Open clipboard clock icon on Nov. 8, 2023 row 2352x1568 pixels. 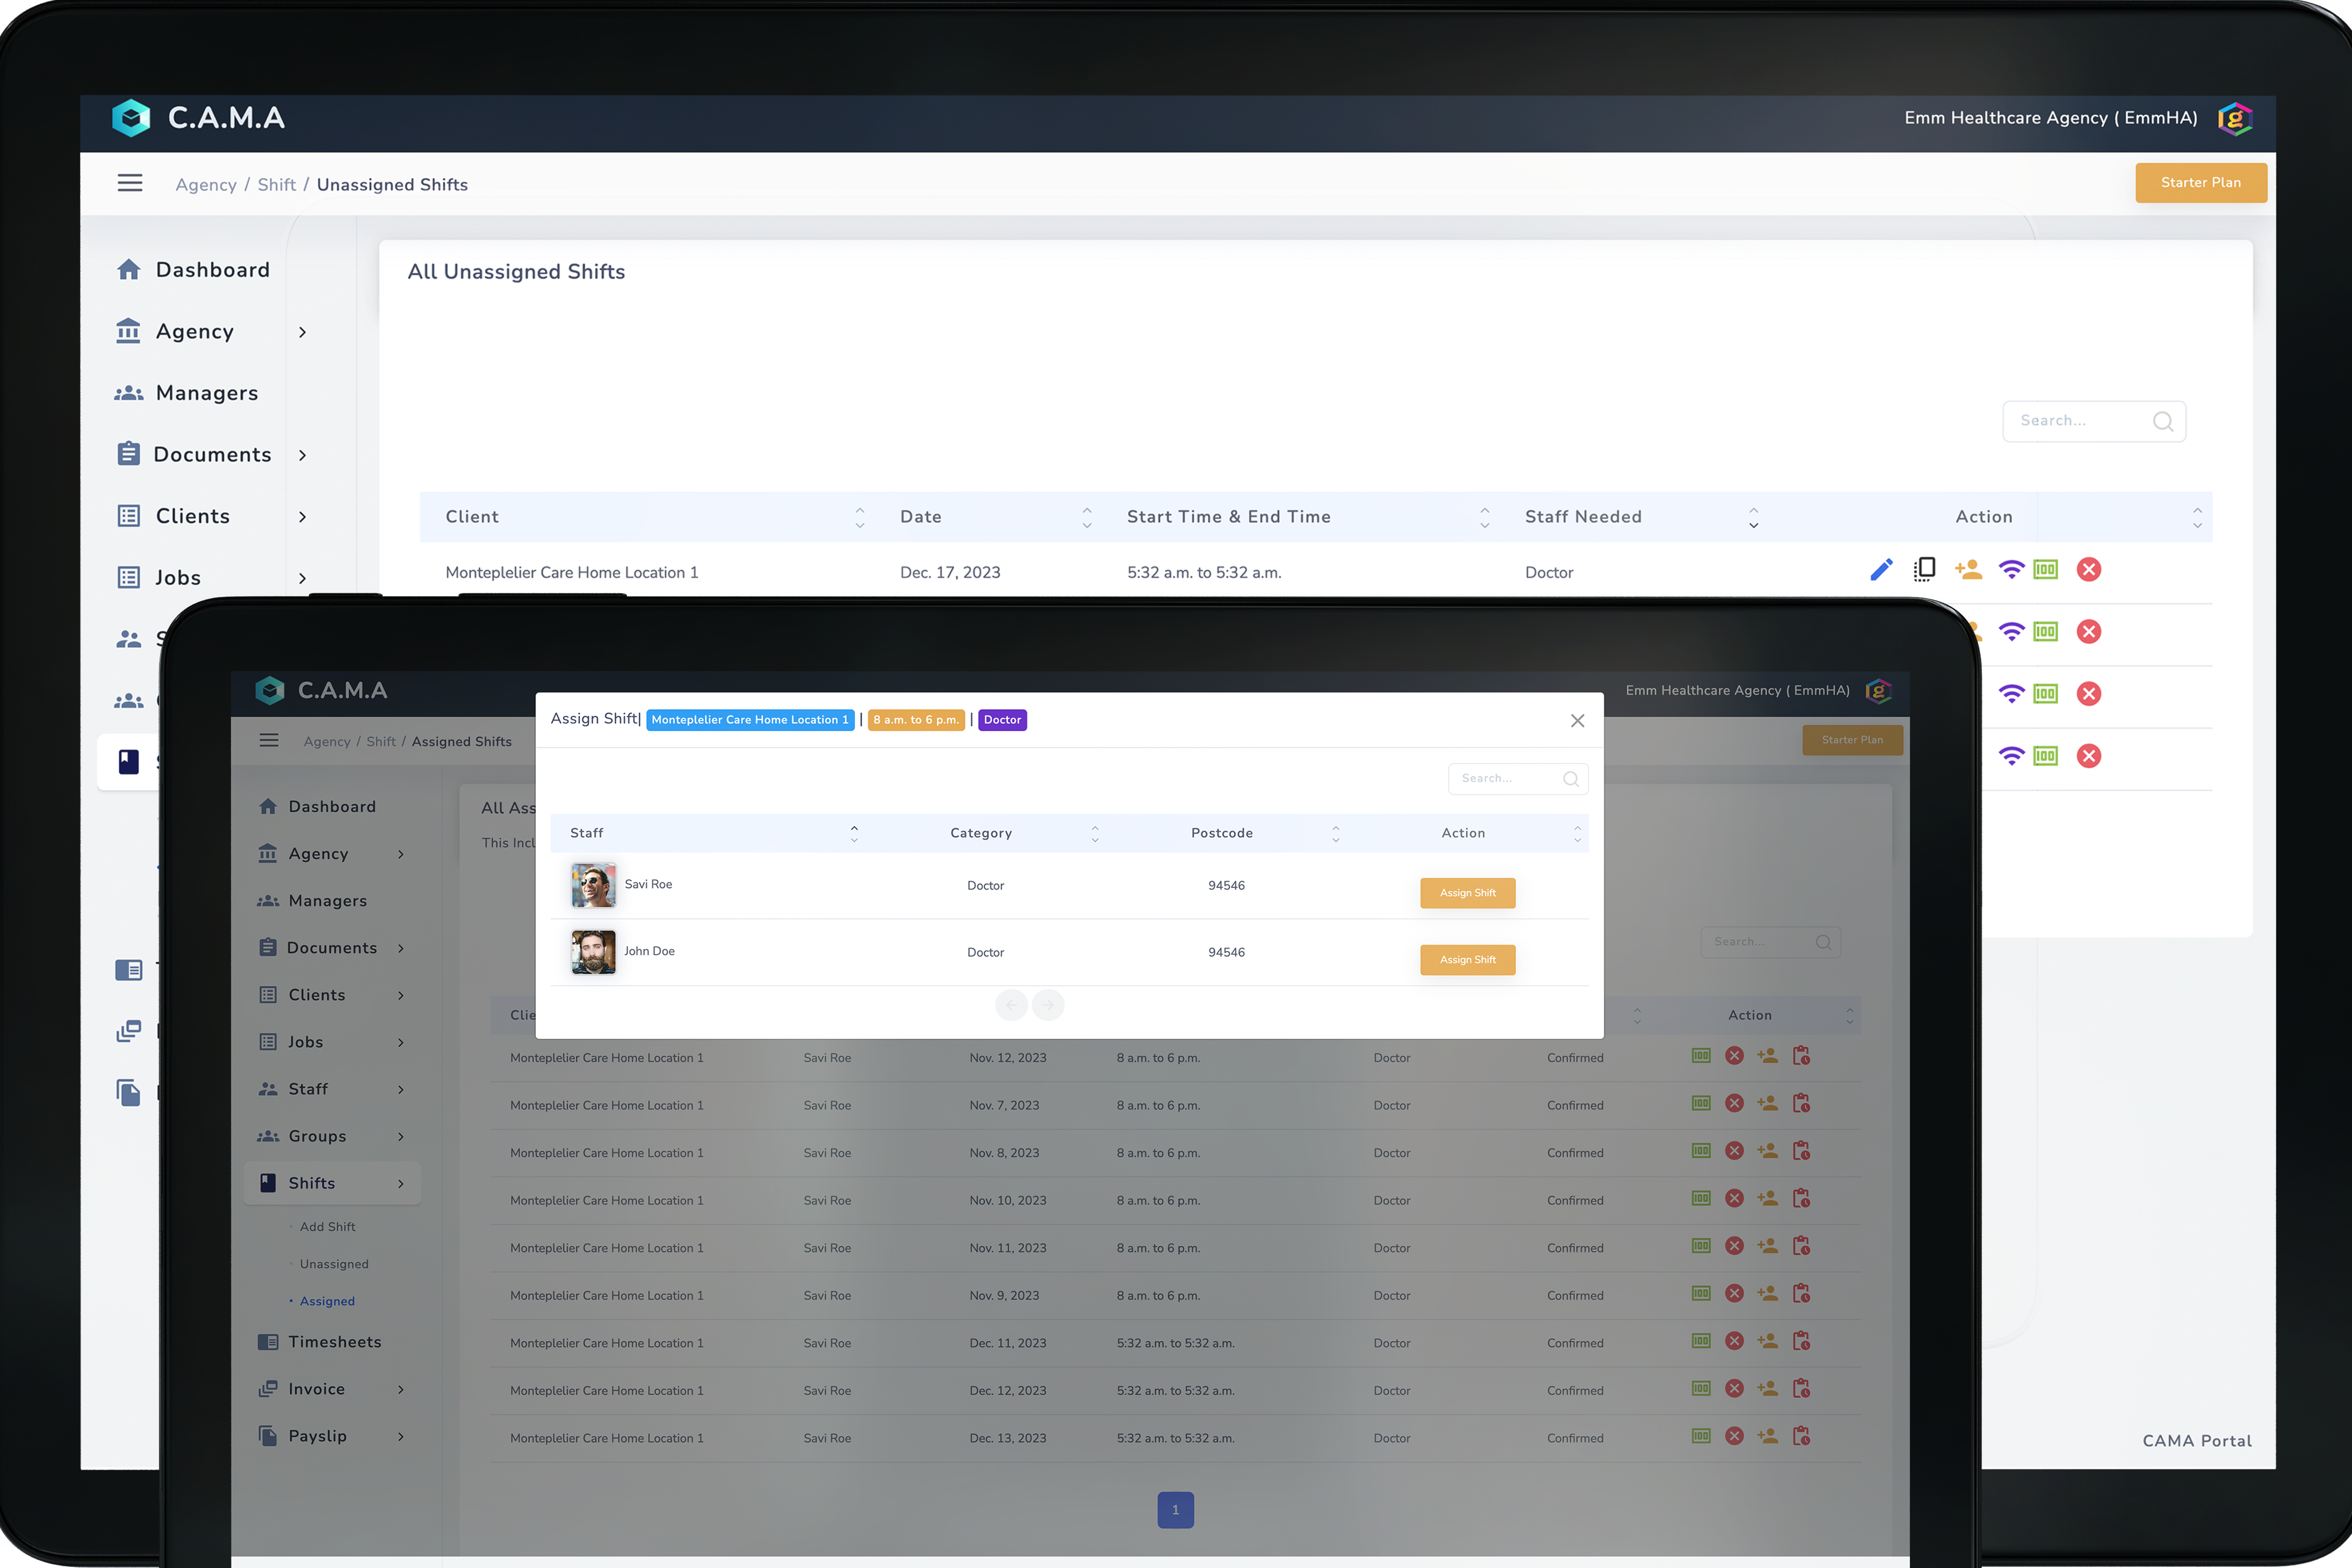pyautogui.click(x=1802, y=1151)
